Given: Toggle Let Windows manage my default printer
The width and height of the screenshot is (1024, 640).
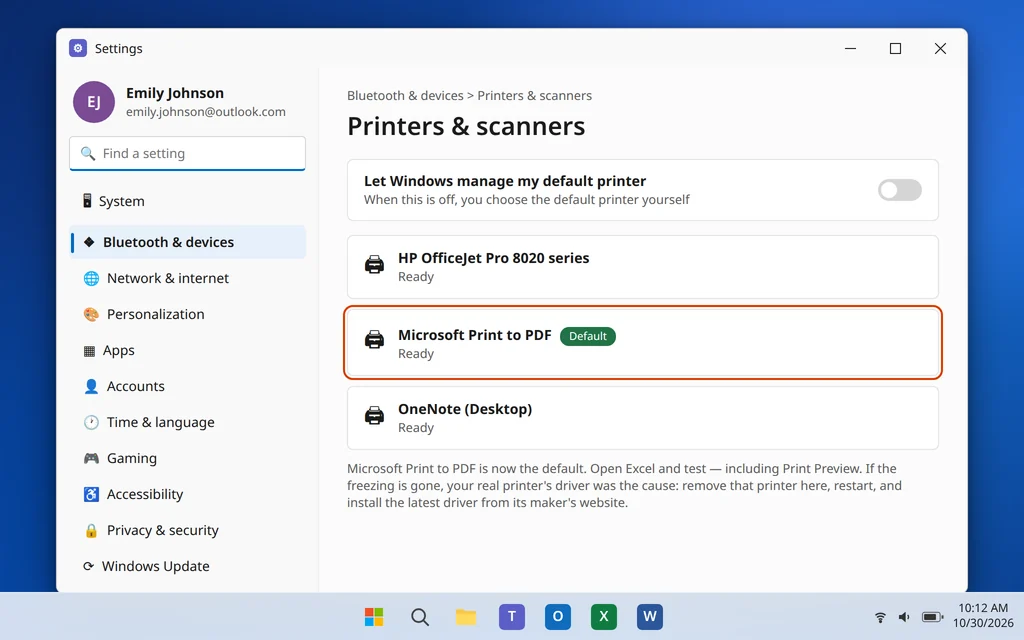Looking at the screenshot, I should point(899,190).
